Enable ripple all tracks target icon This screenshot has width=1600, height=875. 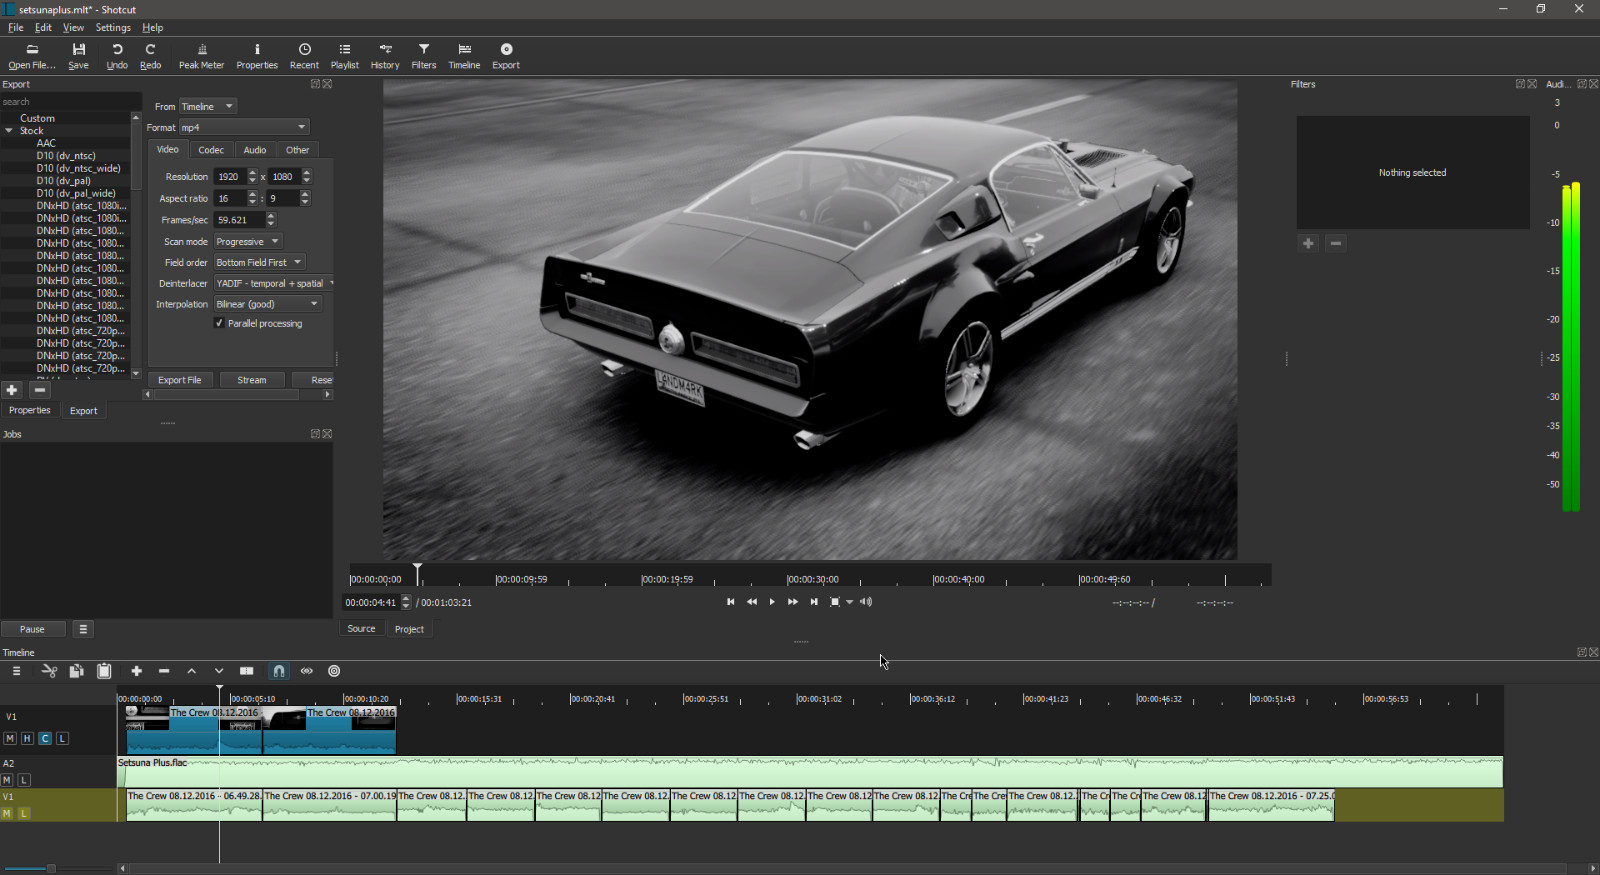pos(334,671)
